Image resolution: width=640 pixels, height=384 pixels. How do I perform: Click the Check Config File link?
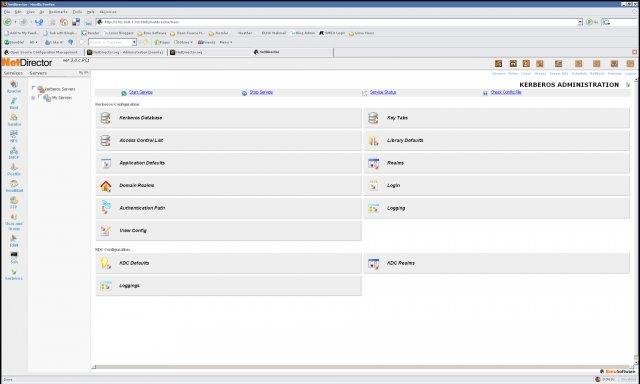[x=505, y=92]
